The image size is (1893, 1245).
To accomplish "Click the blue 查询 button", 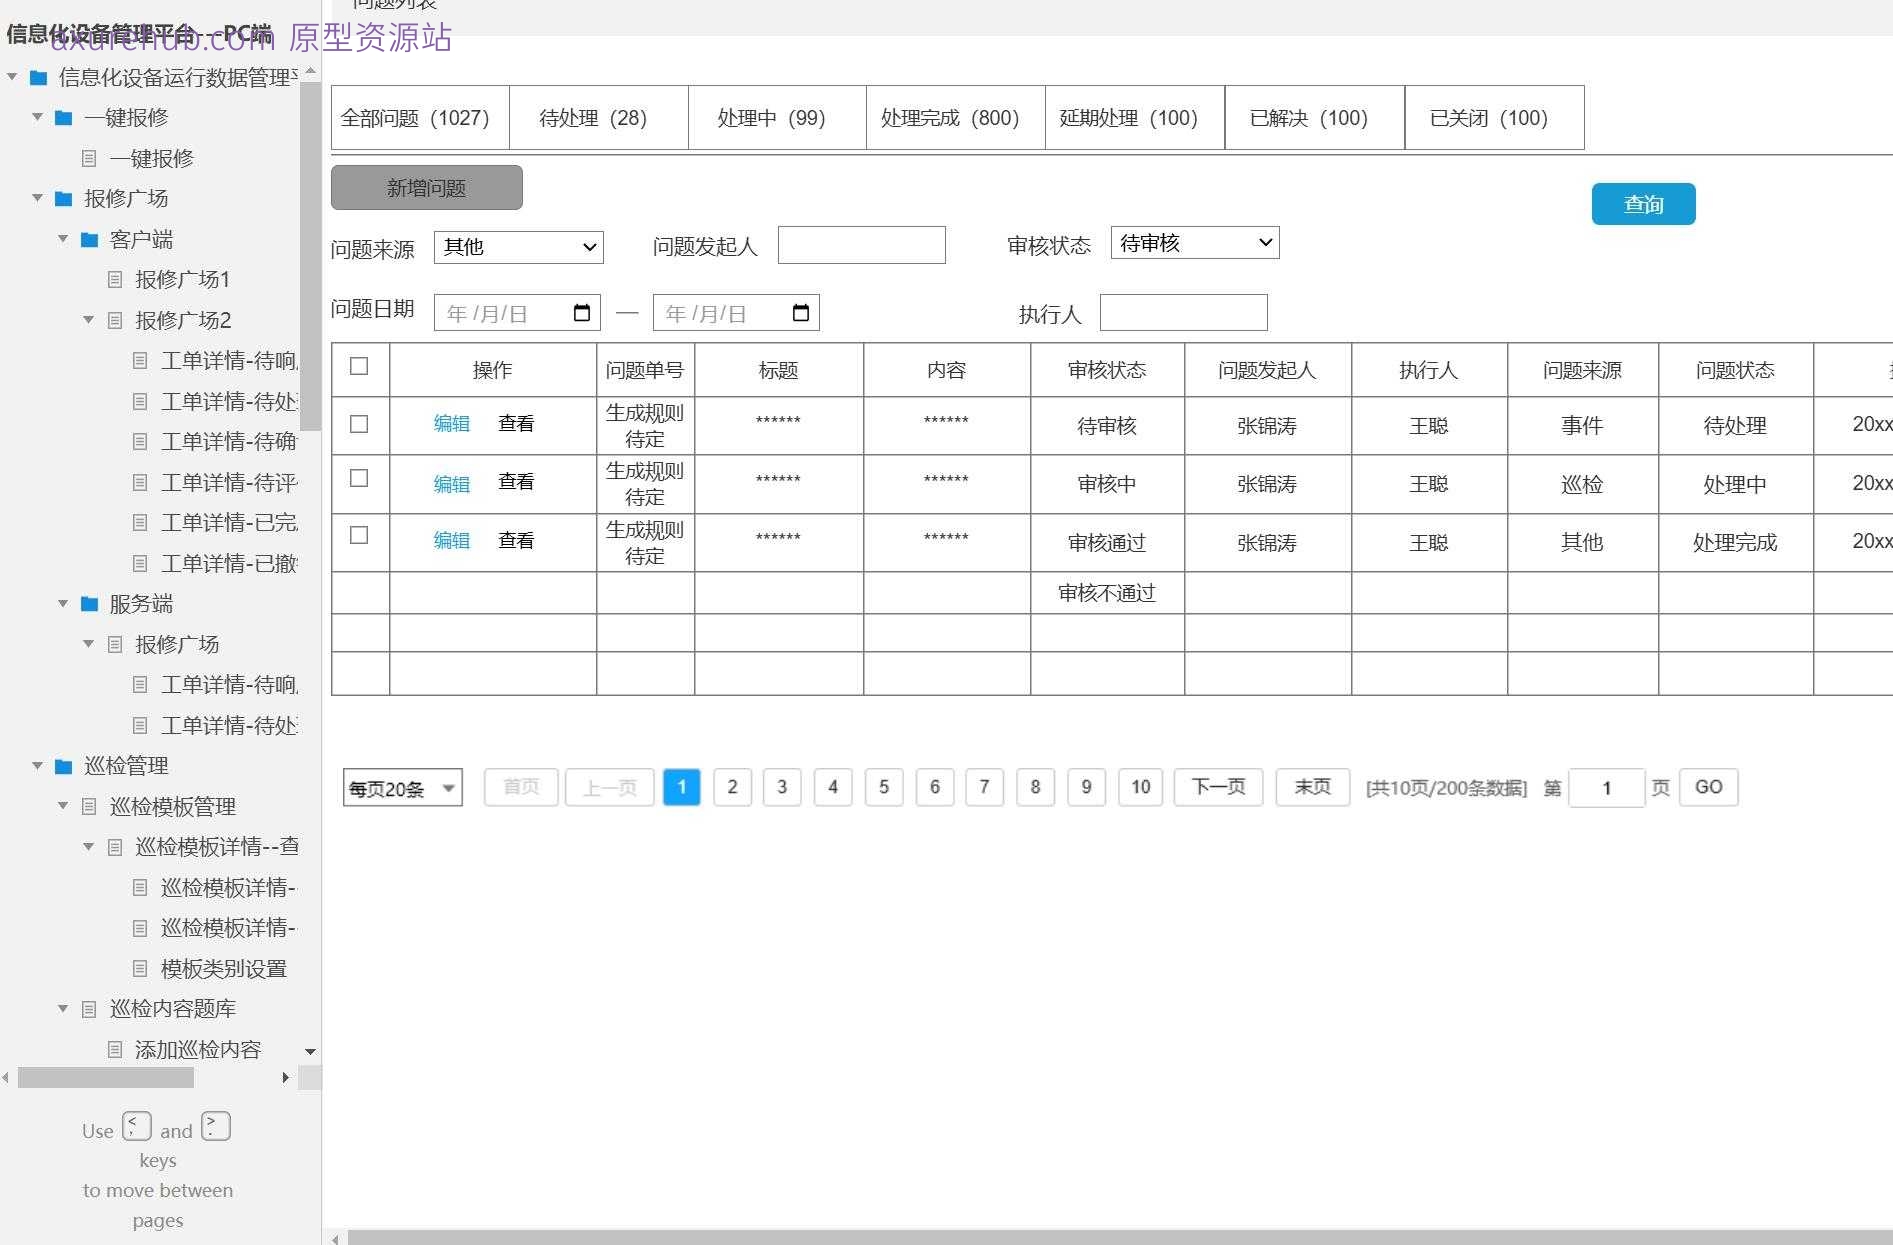I will click(x=1644, y=204).
